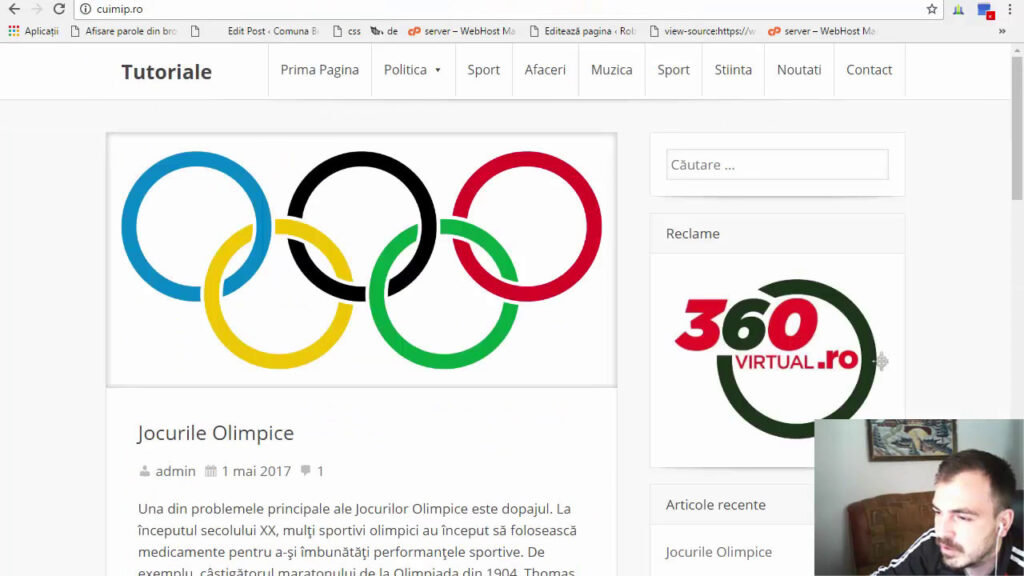Open the 'de' bookmark
This screenshot has height=576, width=1024.
[x=384, y=31]
